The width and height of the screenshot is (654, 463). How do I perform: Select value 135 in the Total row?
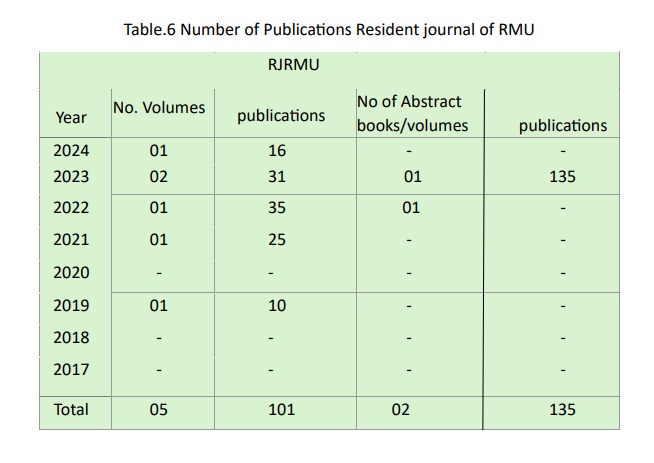click(x=563, y=409)
